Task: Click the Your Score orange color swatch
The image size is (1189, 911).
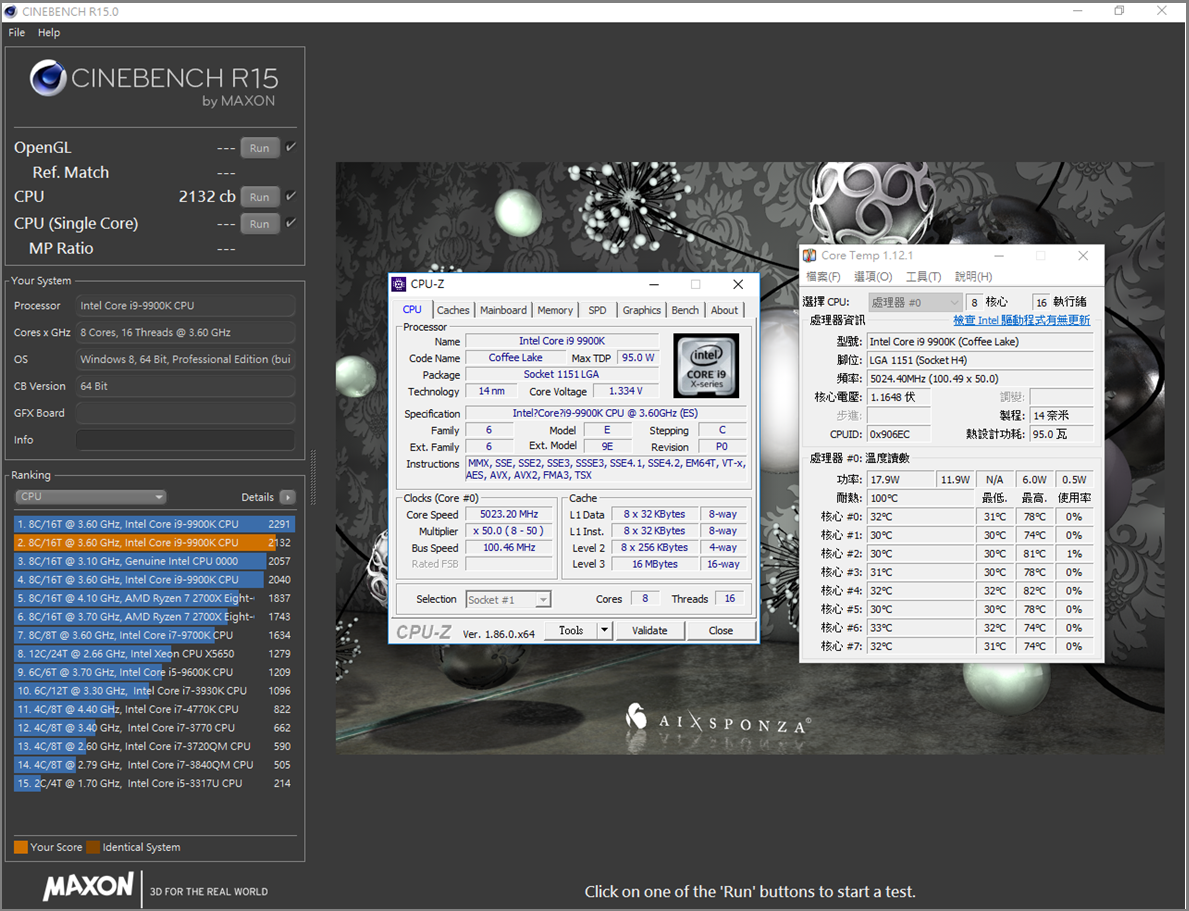Action: tap(20, 847)
